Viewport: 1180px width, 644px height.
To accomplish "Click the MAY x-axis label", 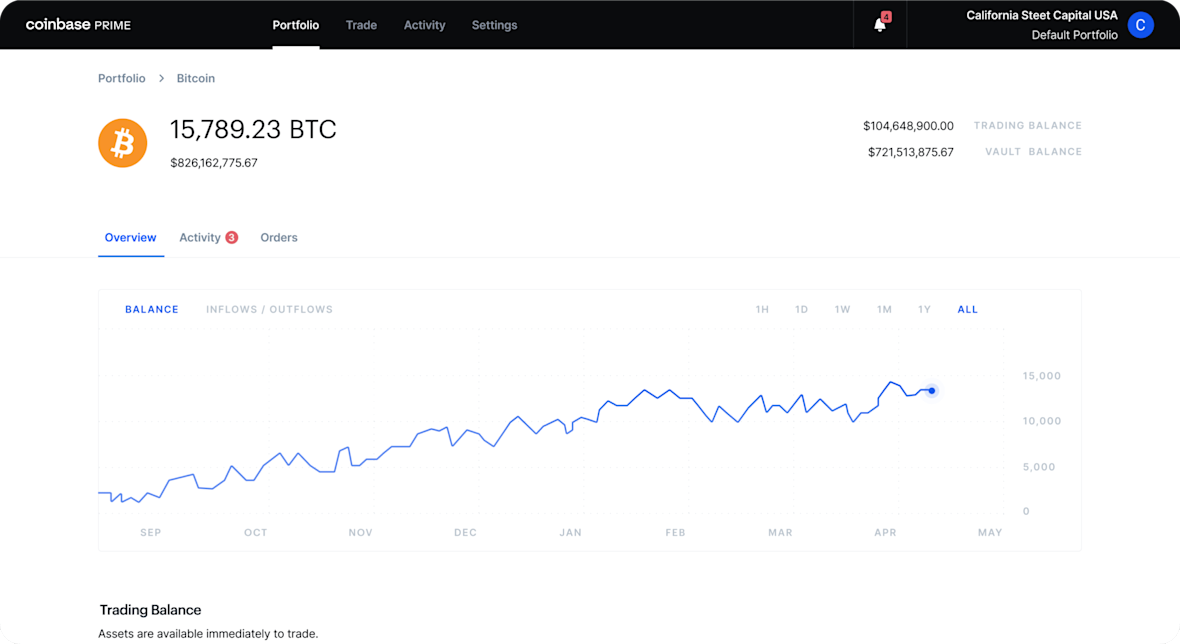I will 990,533.
